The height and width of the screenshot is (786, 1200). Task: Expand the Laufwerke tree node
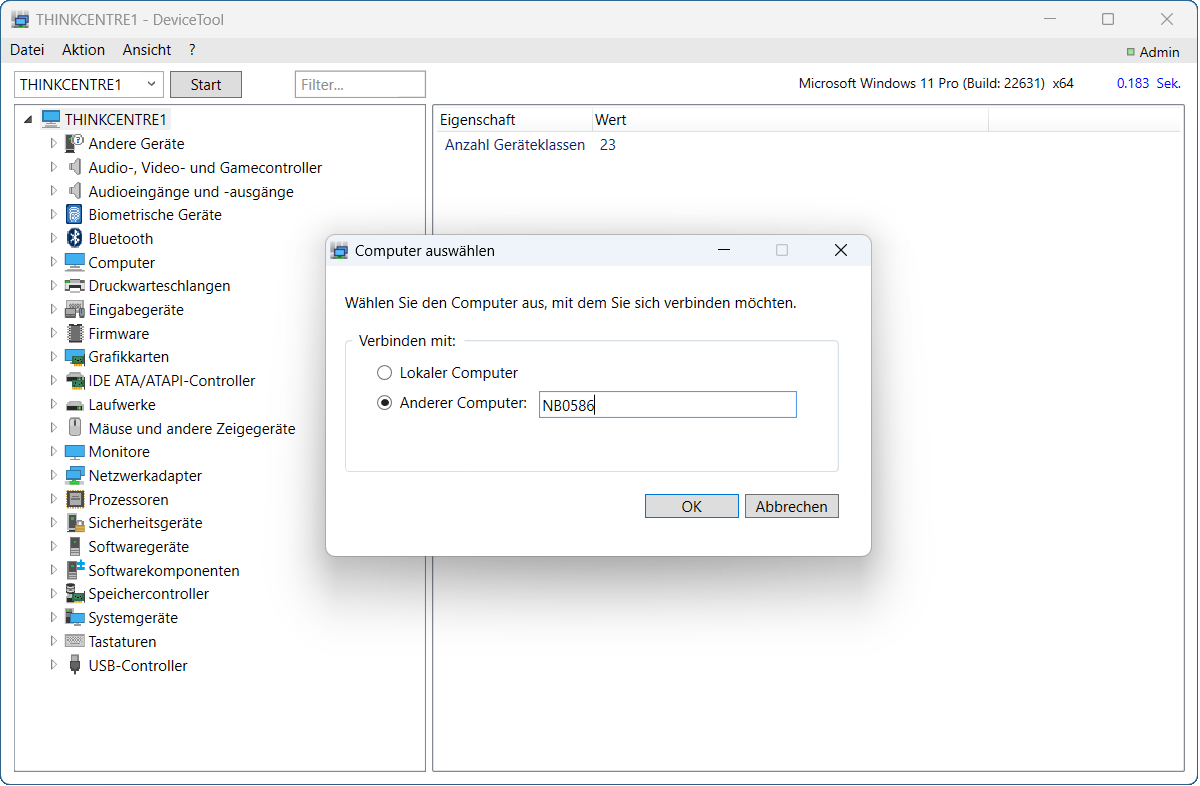pyautogui.click(x=54, y=405)
